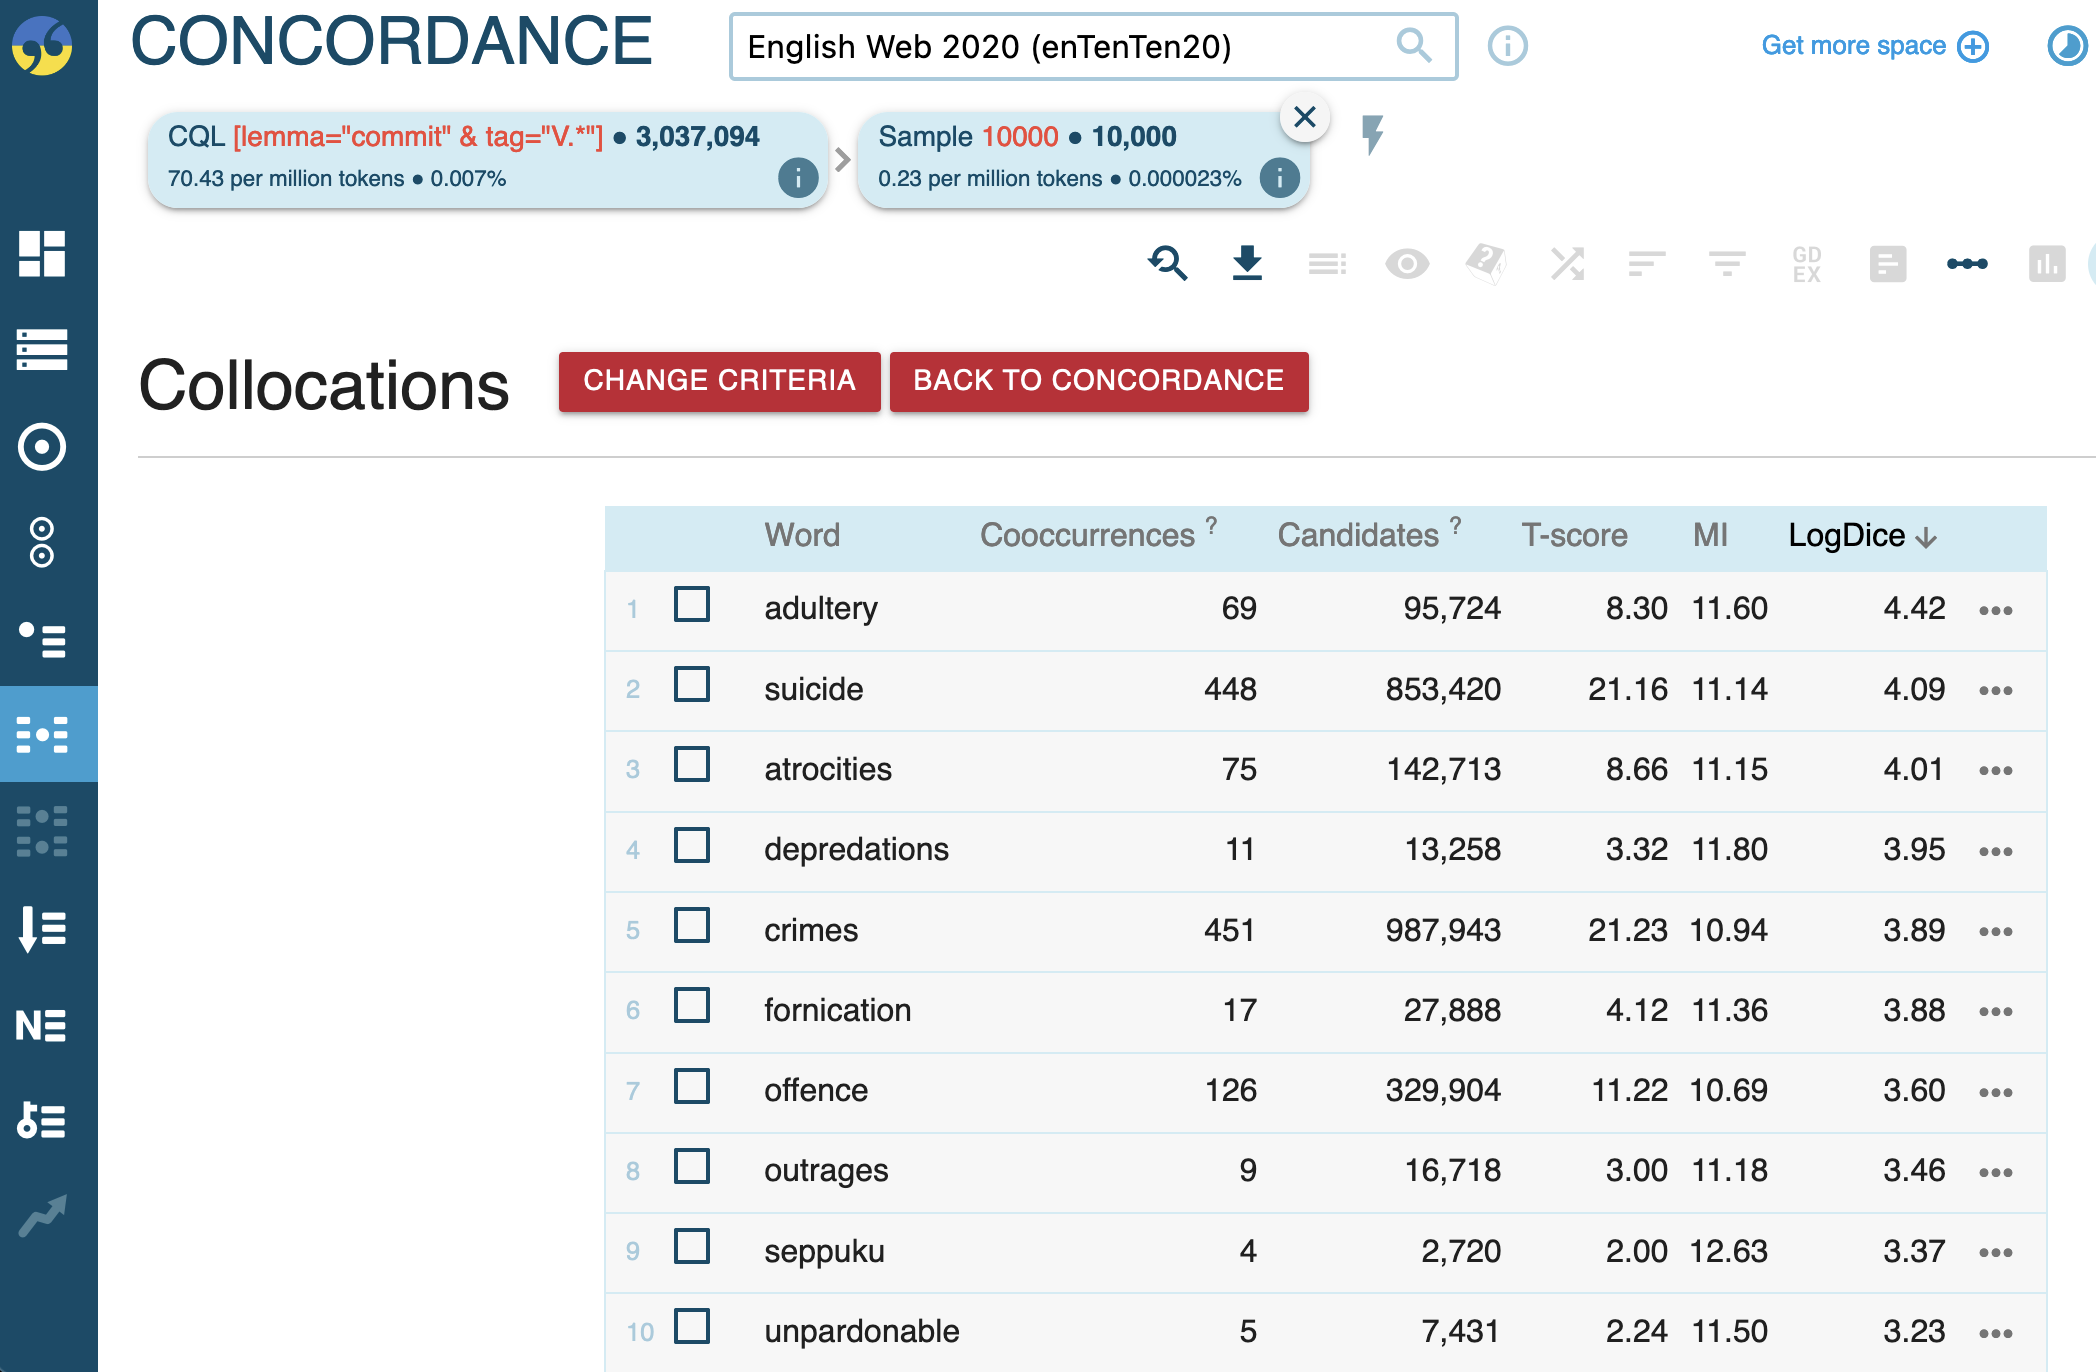The width and height of the screenshot is (2096, 1372).
Task: Sort table by MI column header
Action: click(x=1710, y=535)
